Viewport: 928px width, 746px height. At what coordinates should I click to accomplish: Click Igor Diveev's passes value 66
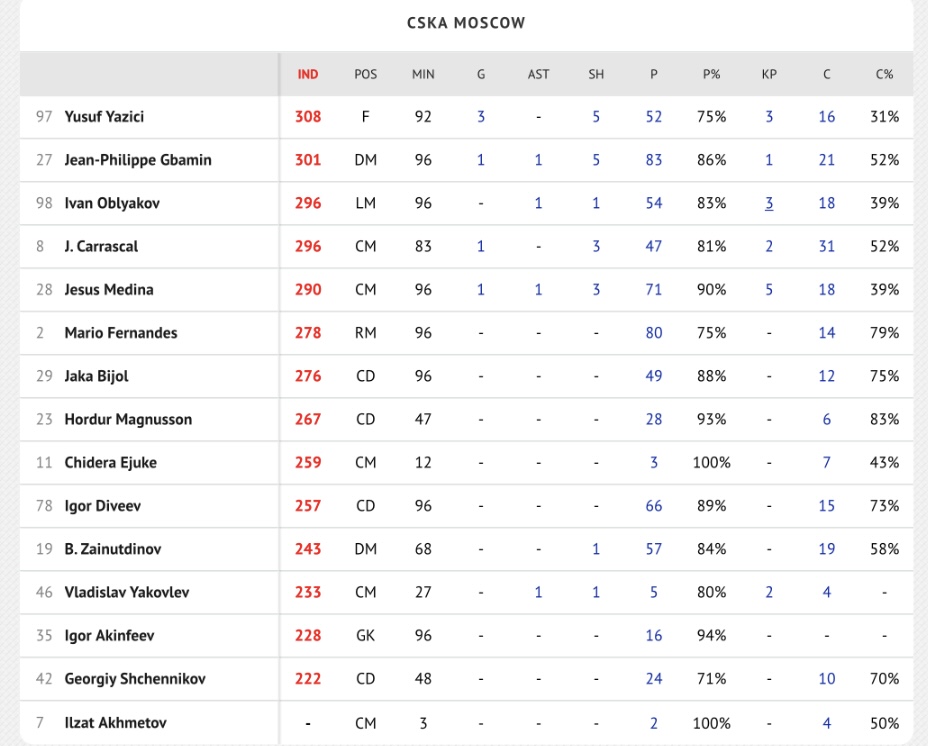tap(654, 506)
